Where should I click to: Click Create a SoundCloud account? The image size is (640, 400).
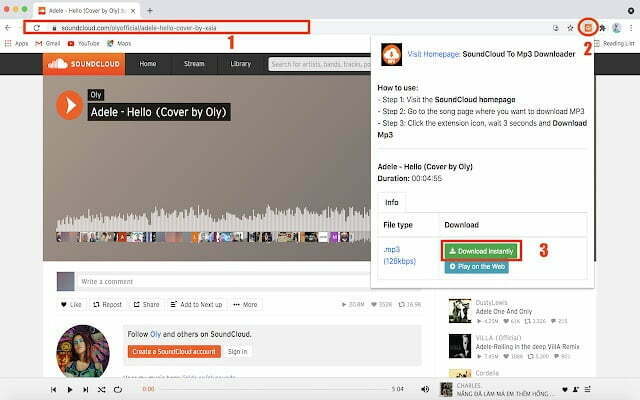tap(174, 351)
